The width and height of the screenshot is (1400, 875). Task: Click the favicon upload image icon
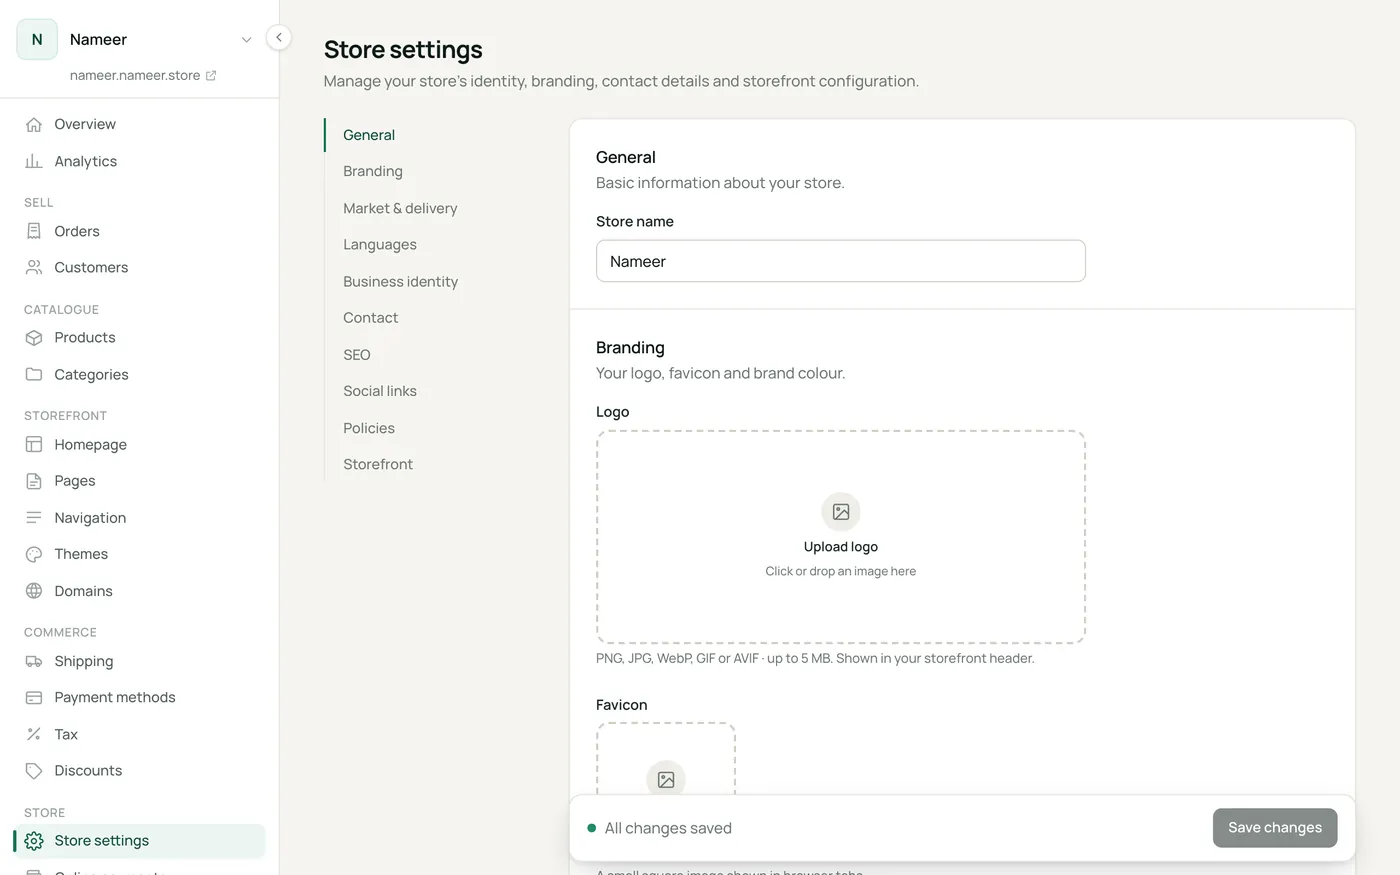point(666,780)
